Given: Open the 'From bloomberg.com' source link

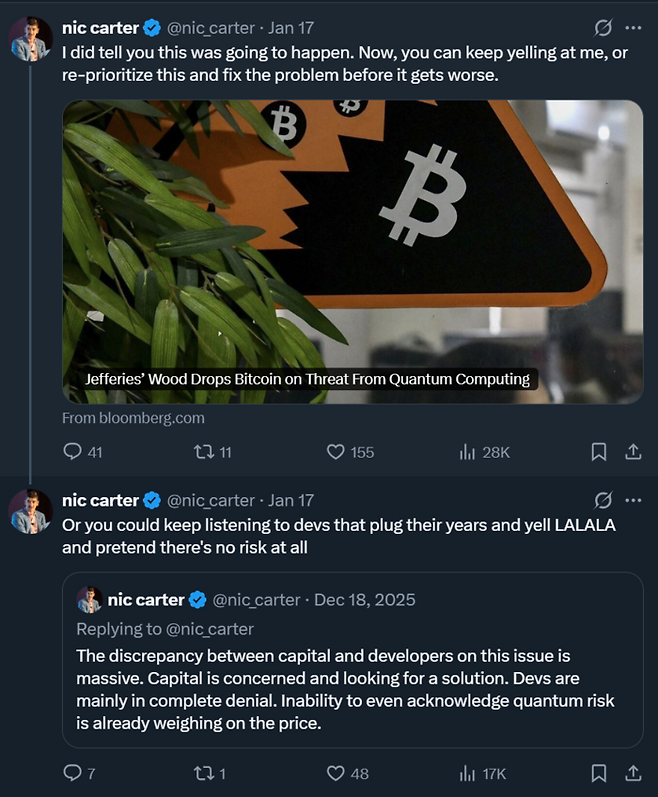Looking at the screenshot, I should pyautogui.click(x=133, y=418).
